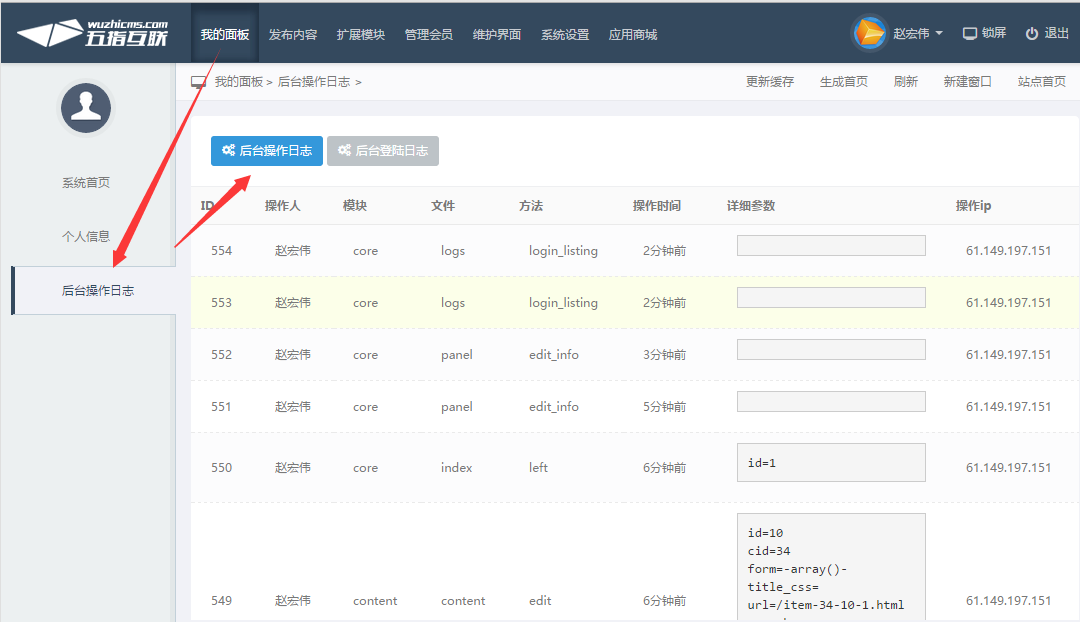1080x622 pixels.
Task: Click the id=1 parameters box
Action: (831, 462)
